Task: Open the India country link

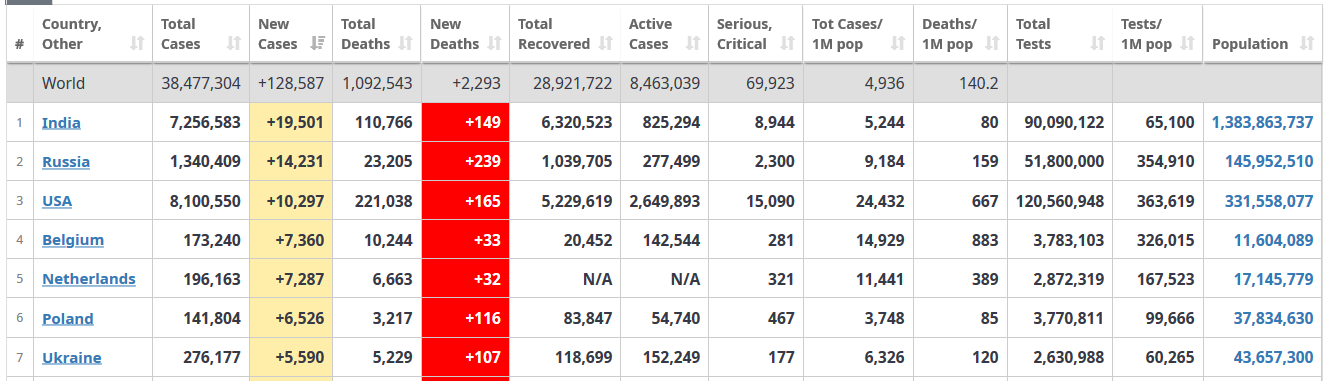Action: click(61, 123)
